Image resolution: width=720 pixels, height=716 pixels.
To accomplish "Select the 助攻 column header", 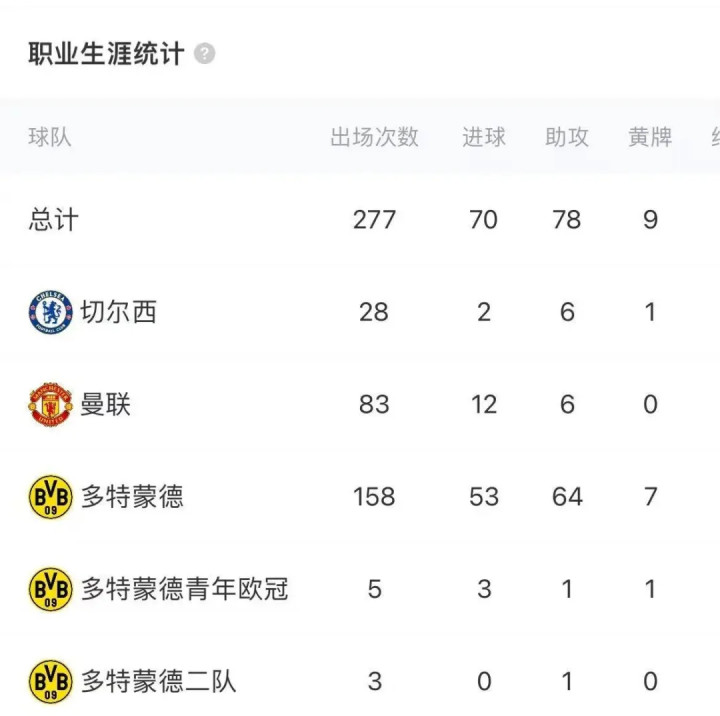I will point(567,137).
